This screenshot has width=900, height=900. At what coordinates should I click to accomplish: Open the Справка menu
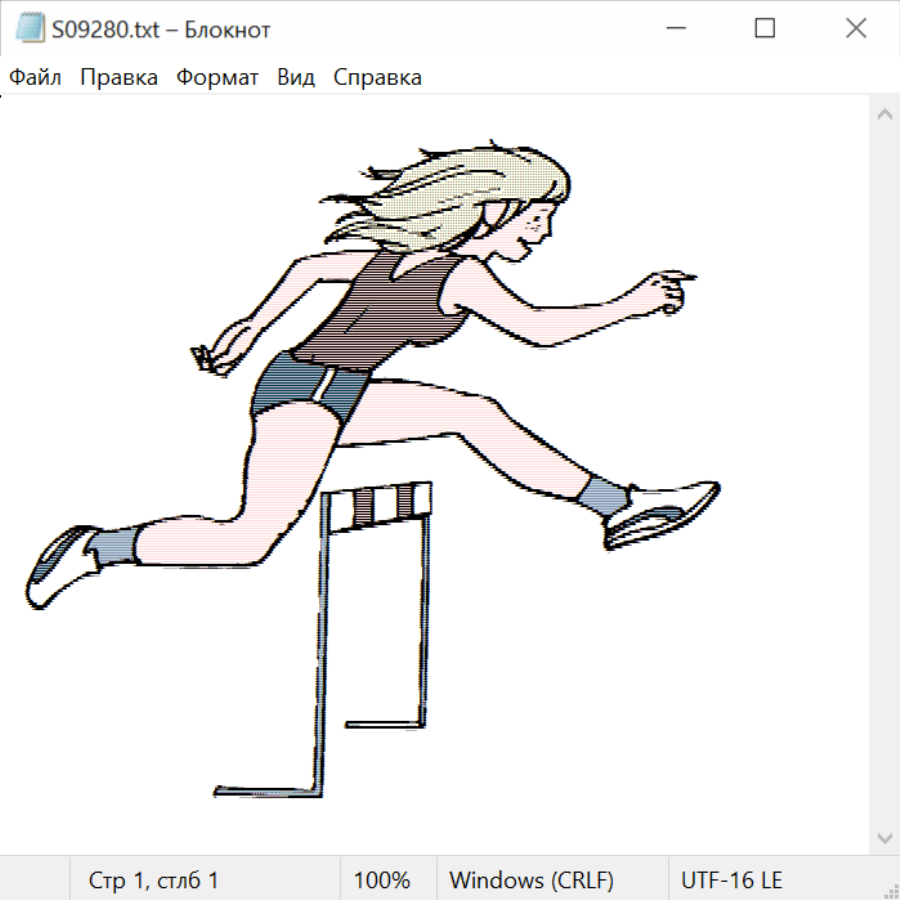(377, 78)
